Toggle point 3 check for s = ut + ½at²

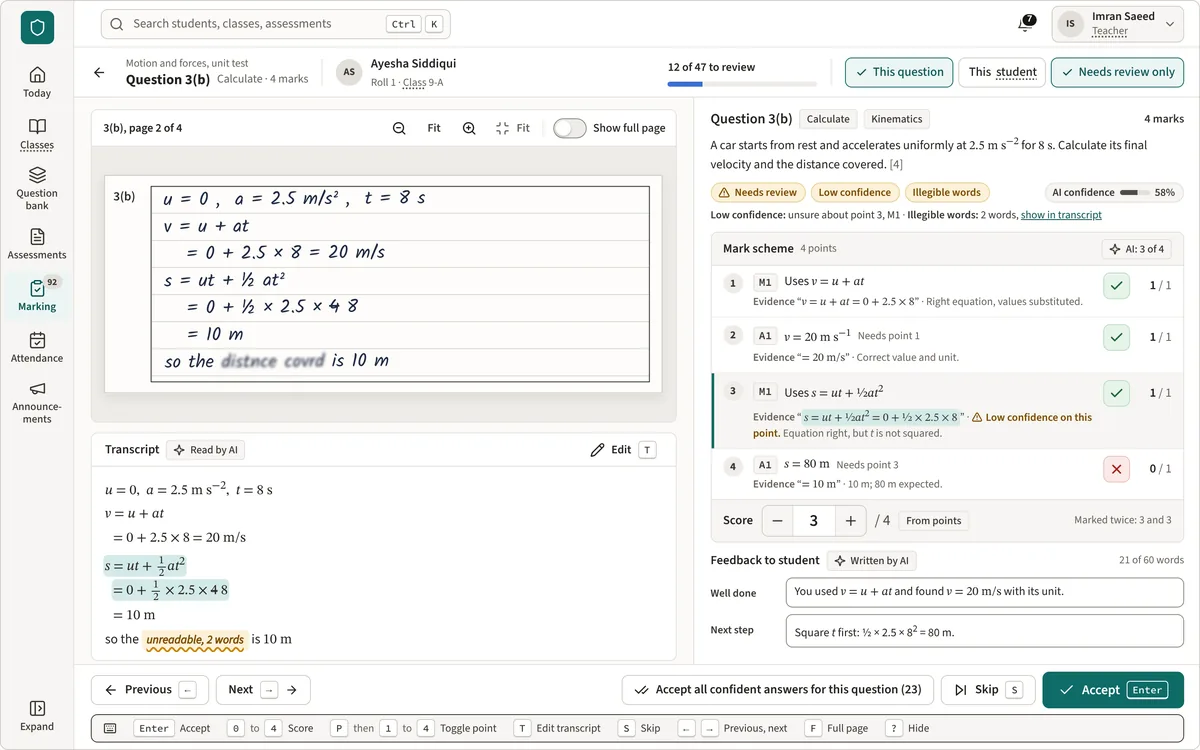1117,394
